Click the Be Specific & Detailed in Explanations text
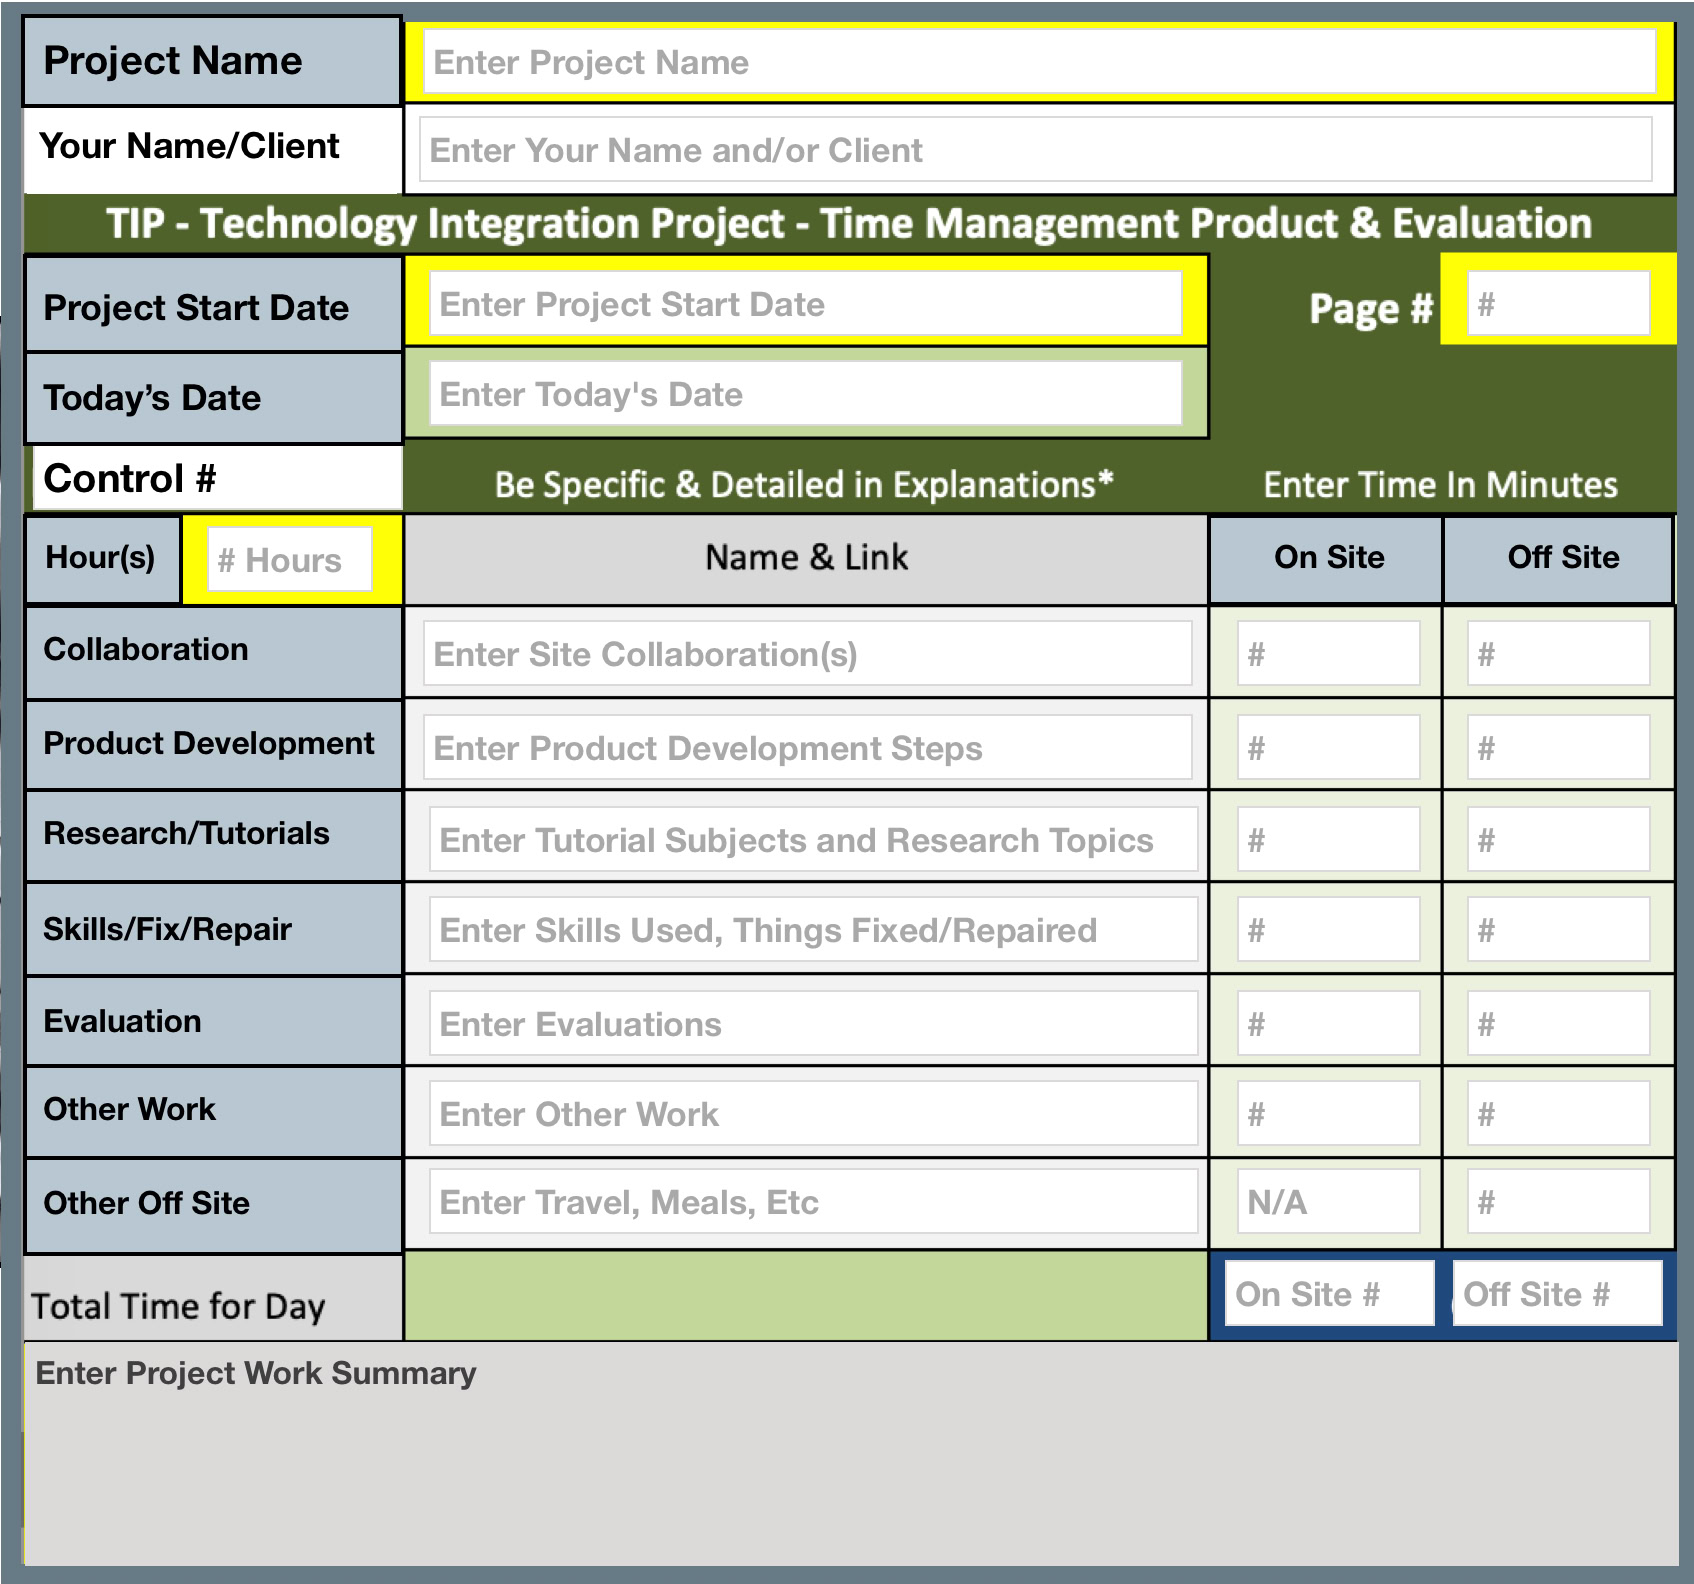This screenshot has width=1694, height=1584. coord(804,484)
